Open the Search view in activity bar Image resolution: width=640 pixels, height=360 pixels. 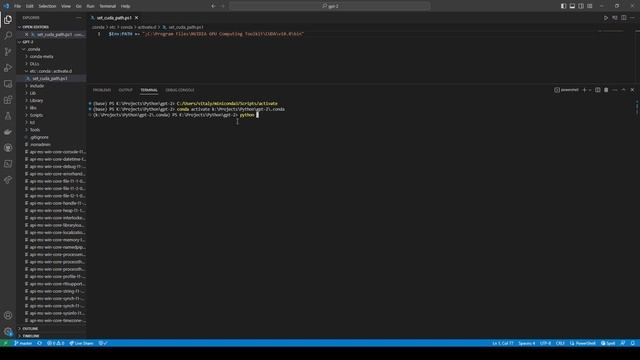point(8,36)
